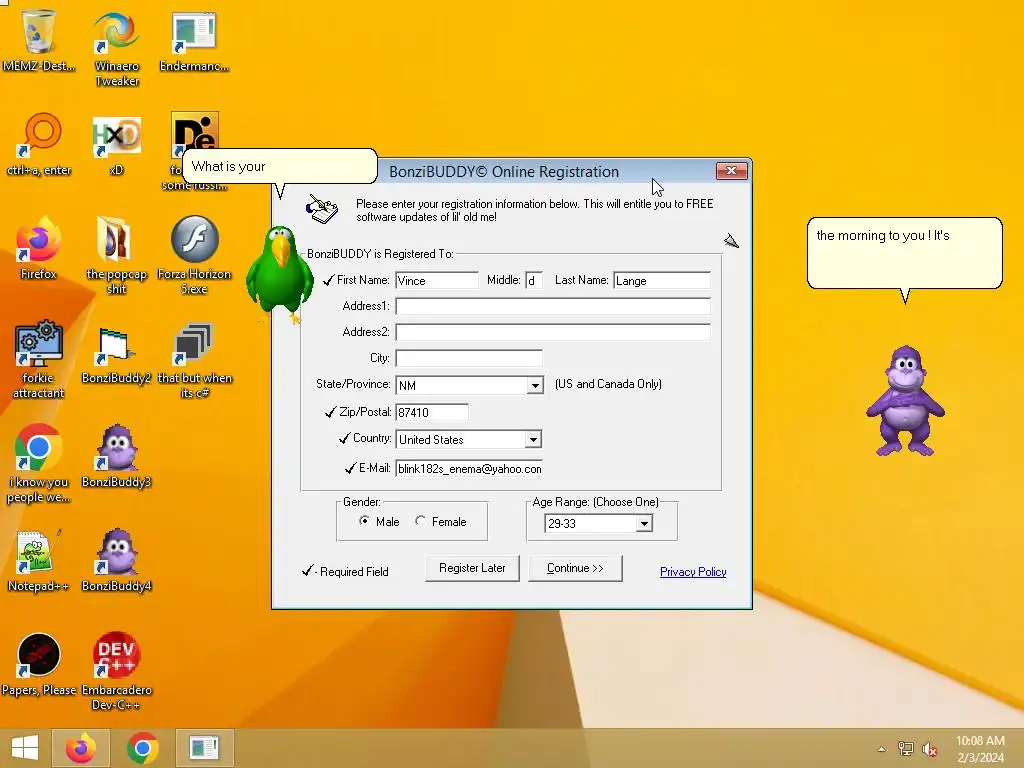Click the paper airplane icon in dialog
Image resolution: width=1024 pixels, height=768 pixels.
pos(731,241)
